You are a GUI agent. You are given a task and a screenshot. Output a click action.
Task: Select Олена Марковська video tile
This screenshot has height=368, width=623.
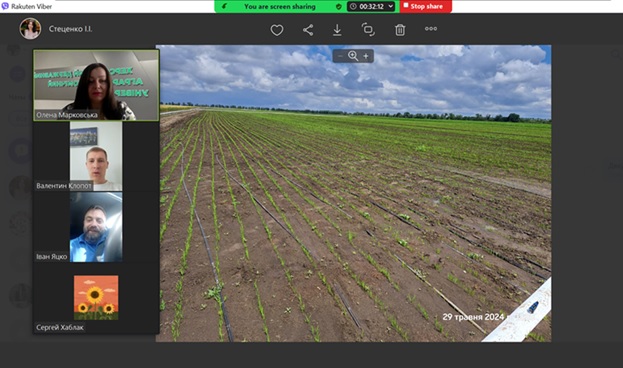coord(96,85)
